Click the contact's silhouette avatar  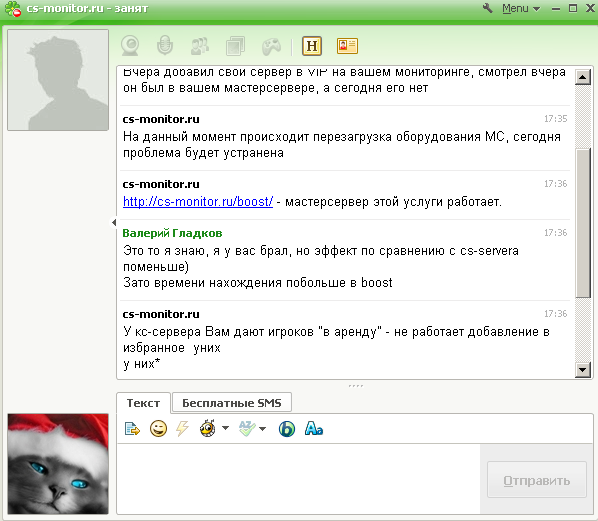pyautogui.click(x=58, y=80)
